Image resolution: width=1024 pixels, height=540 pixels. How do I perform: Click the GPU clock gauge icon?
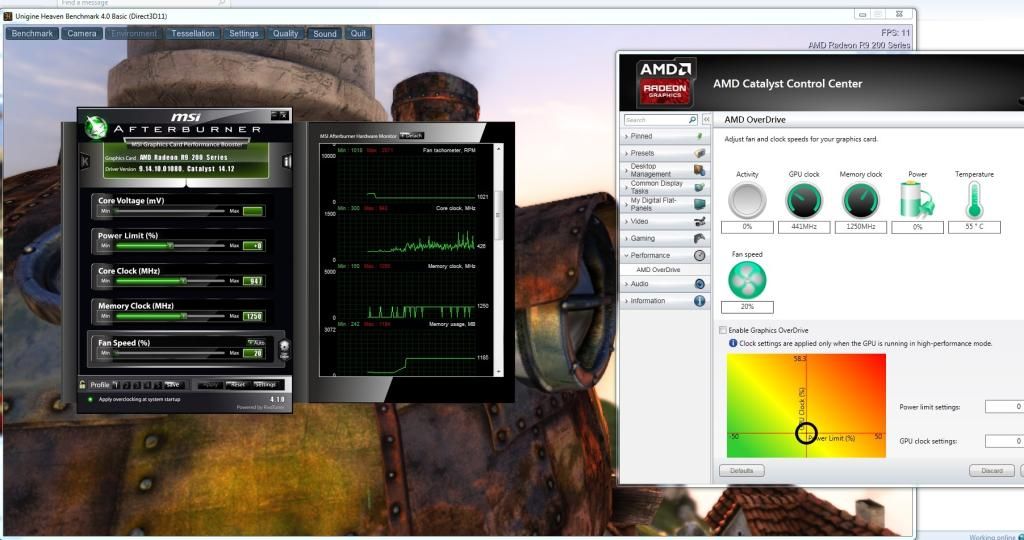(804, 200)
